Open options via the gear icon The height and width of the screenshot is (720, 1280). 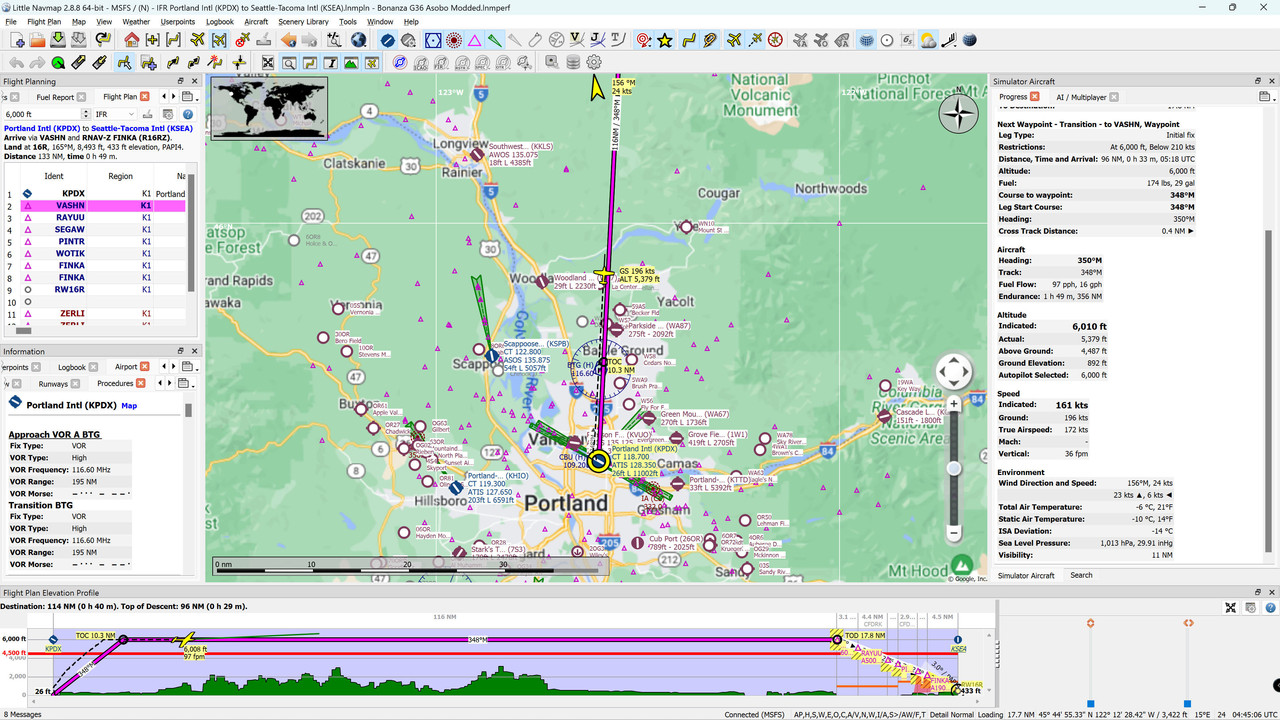click(x=594, y=62)
